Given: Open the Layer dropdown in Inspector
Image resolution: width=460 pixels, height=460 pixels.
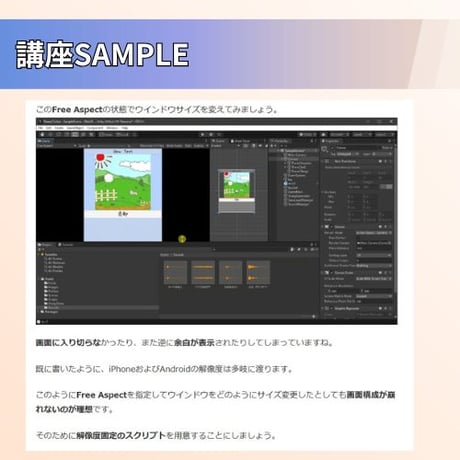Looking at the screenshot, I should [x=382, y=154].
